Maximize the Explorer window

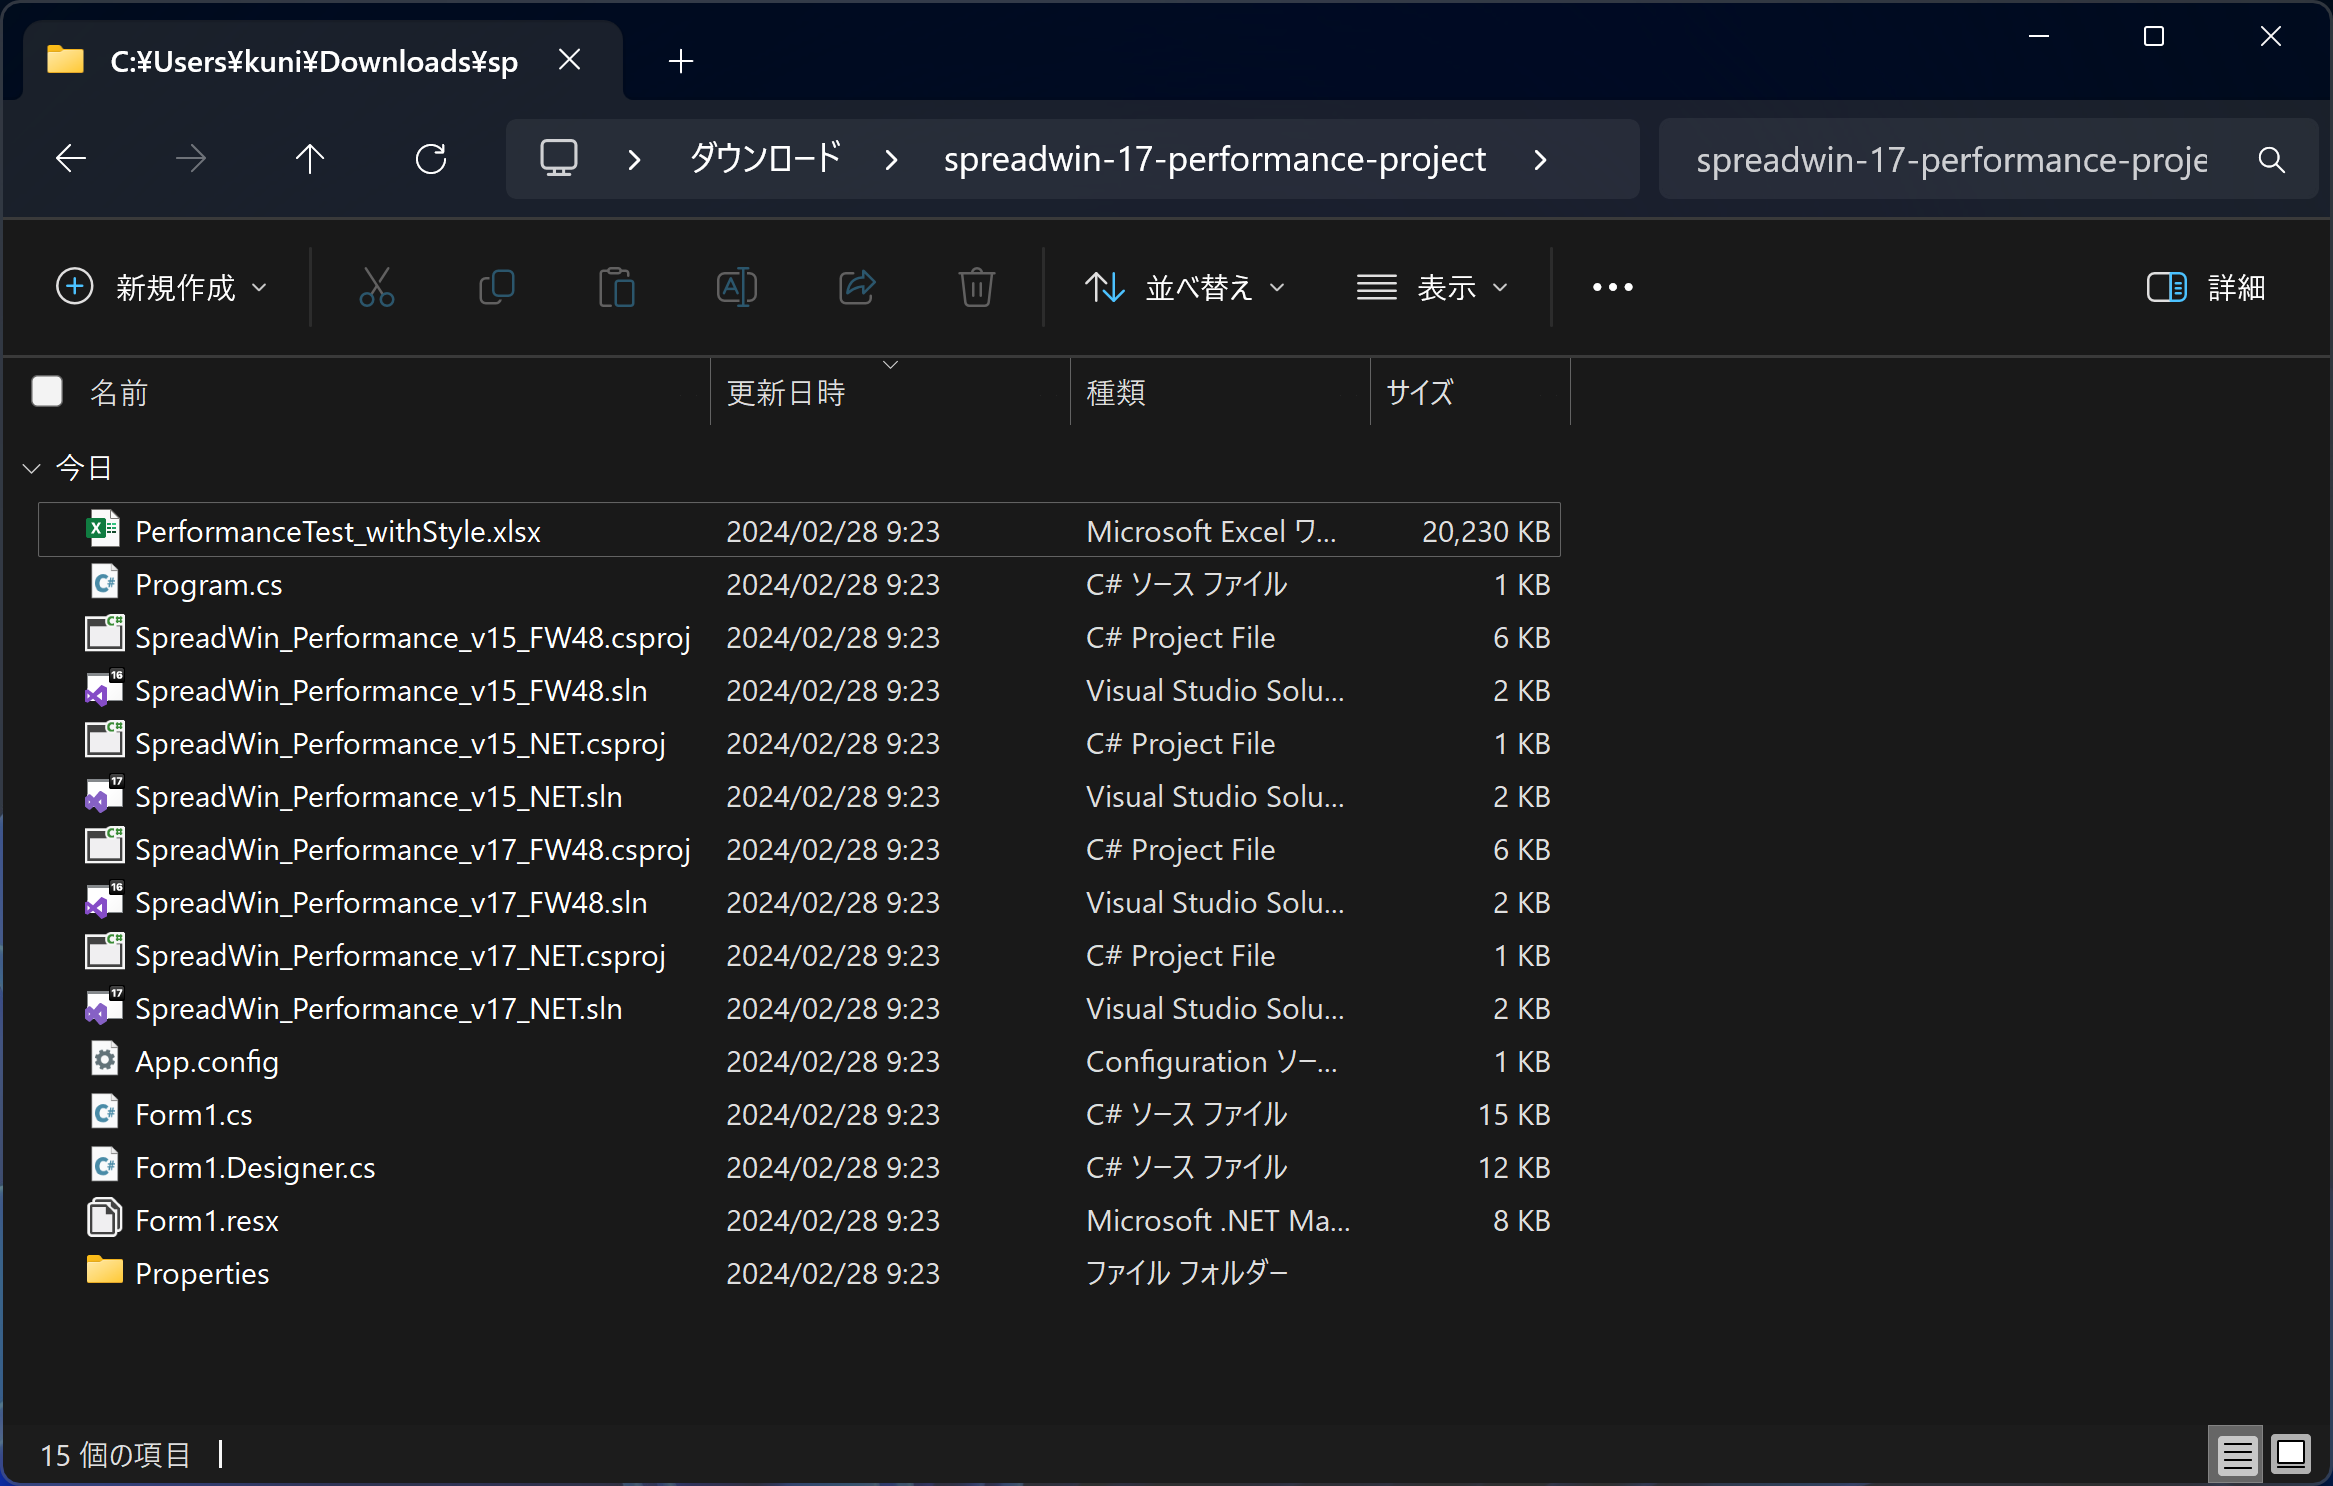pyautogui.click(x=2154, y=36)
